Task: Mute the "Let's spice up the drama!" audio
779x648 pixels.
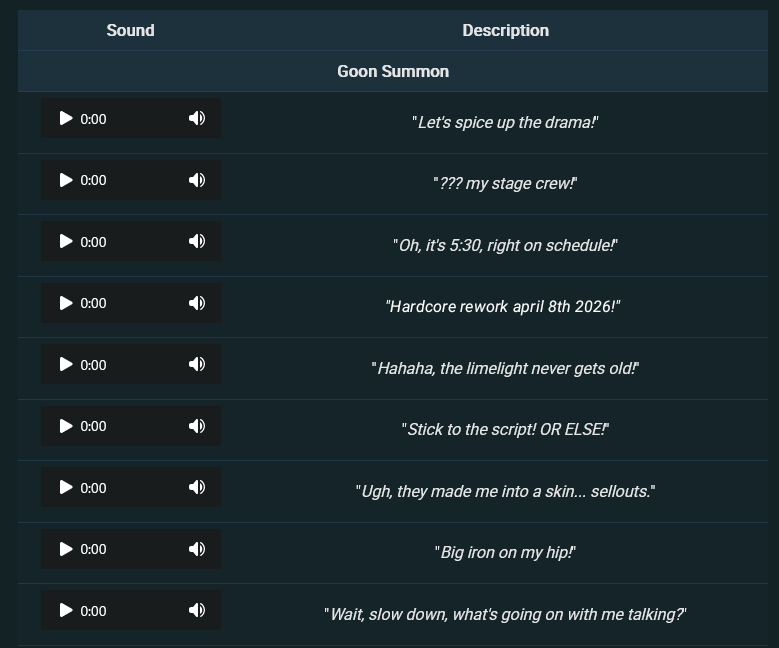Action: (197, 118)
